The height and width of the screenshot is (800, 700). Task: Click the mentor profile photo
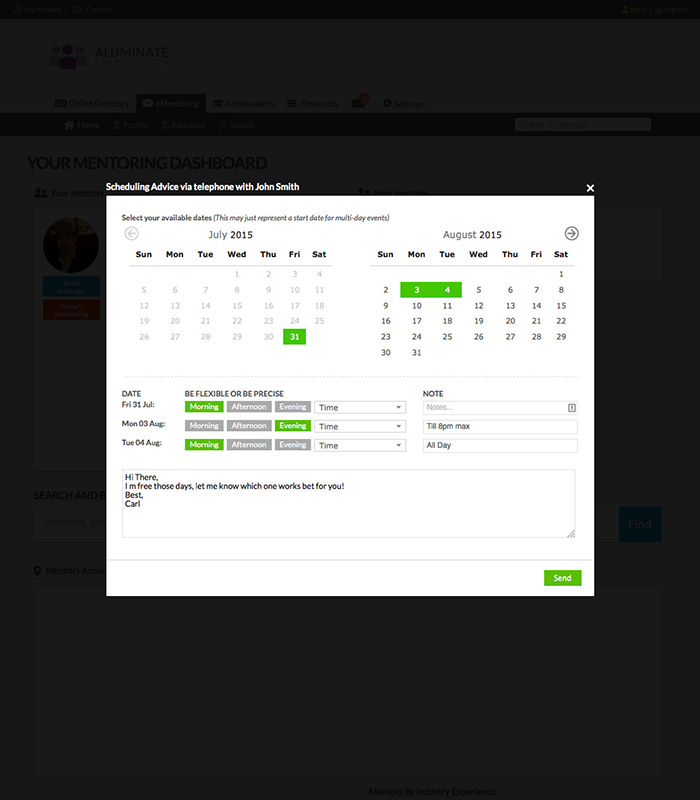[x=71, y=245]
